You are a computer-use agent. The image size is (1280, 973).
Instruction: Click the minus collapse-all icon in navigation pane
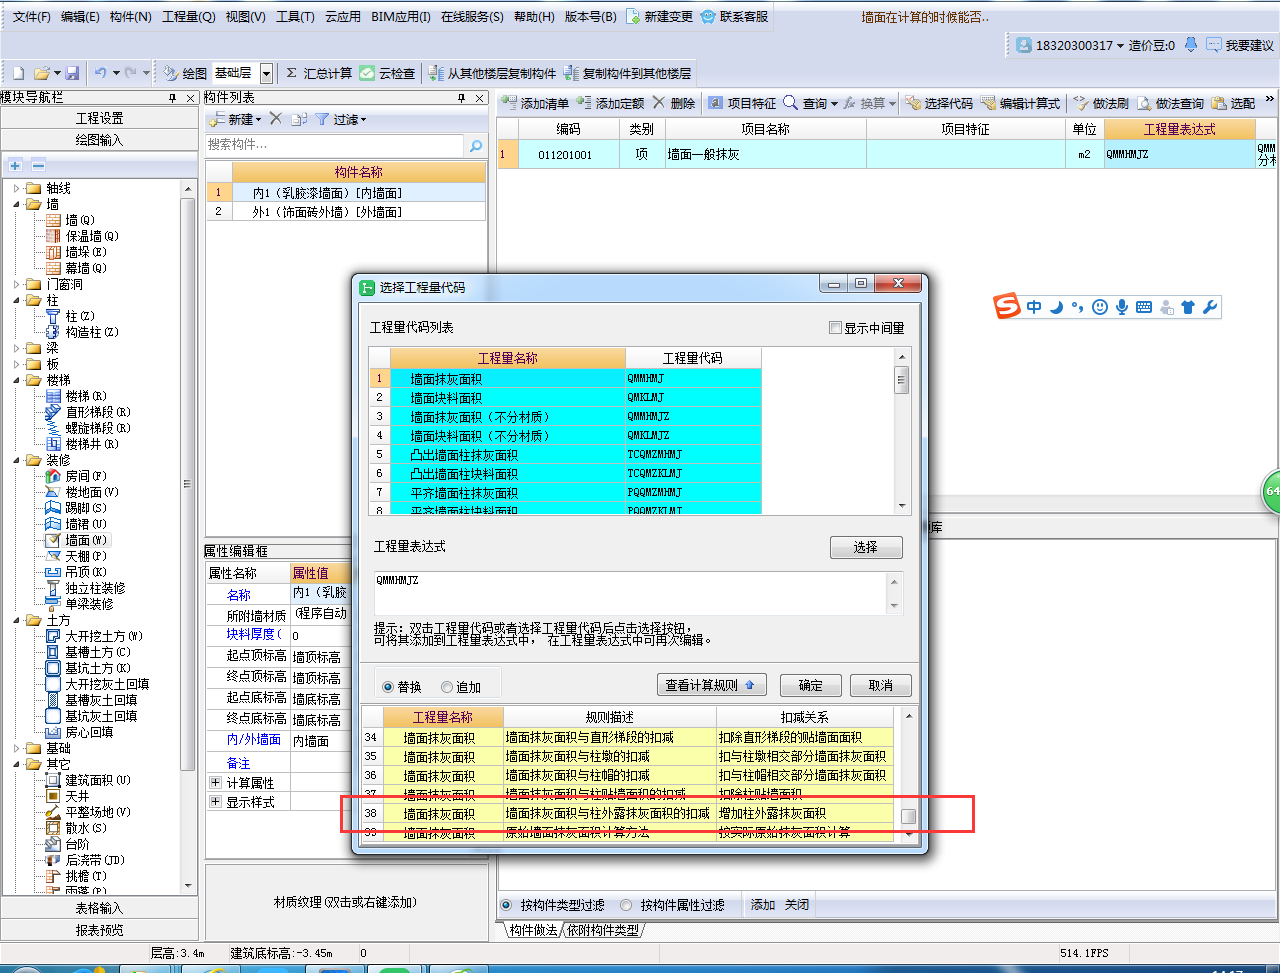38,165
